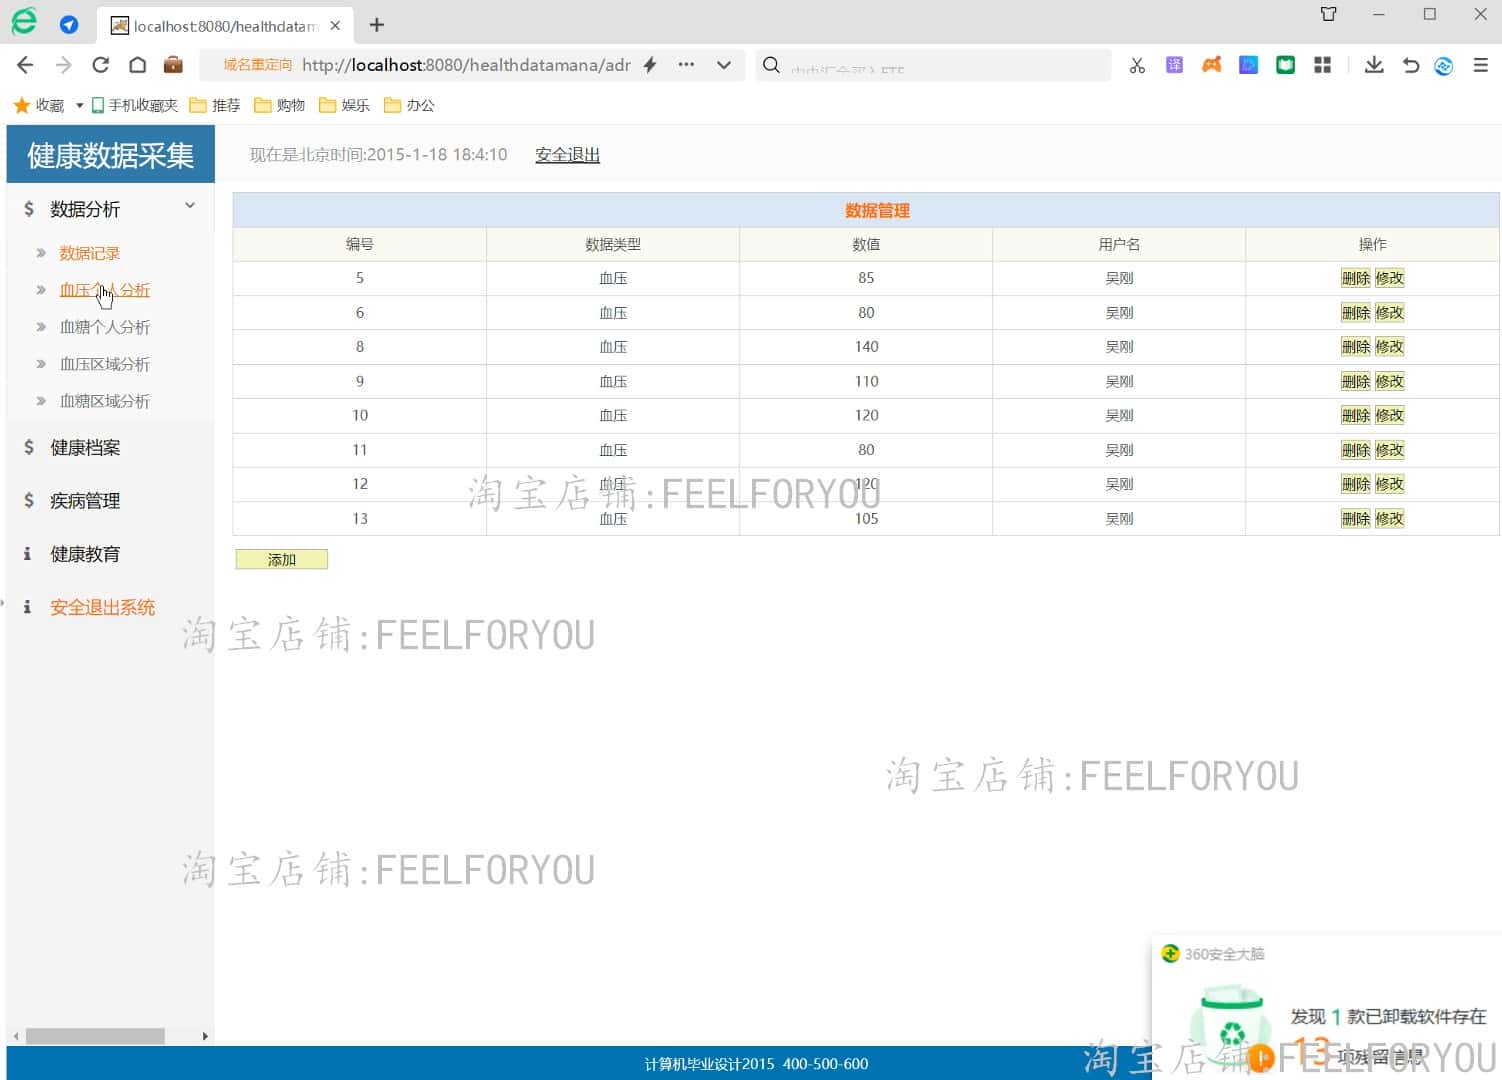Click the 健康数据采集 site logo title
Viewport: 1502px width, 1080px height.
tap(111, 155)
